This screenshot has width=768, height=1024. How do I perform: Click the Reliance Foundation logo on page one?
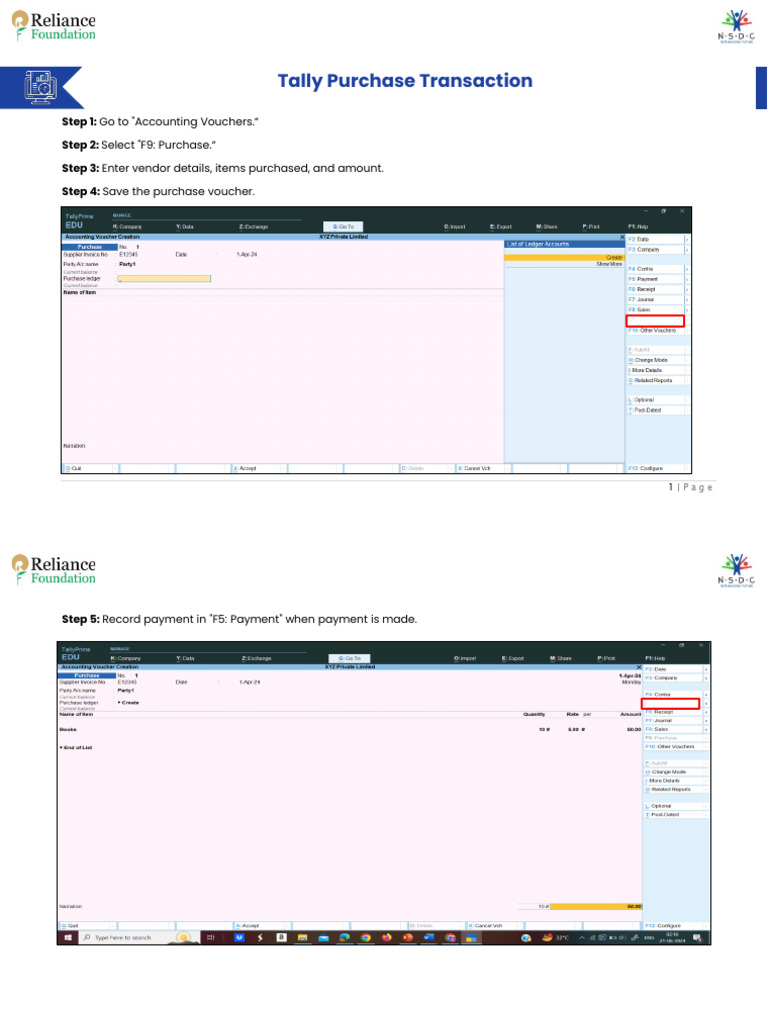point(54,25)
